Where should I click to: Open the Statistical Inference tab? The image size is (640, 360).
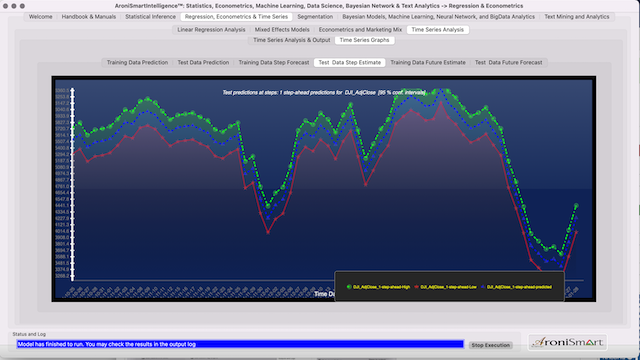click(x=150, y=17)
